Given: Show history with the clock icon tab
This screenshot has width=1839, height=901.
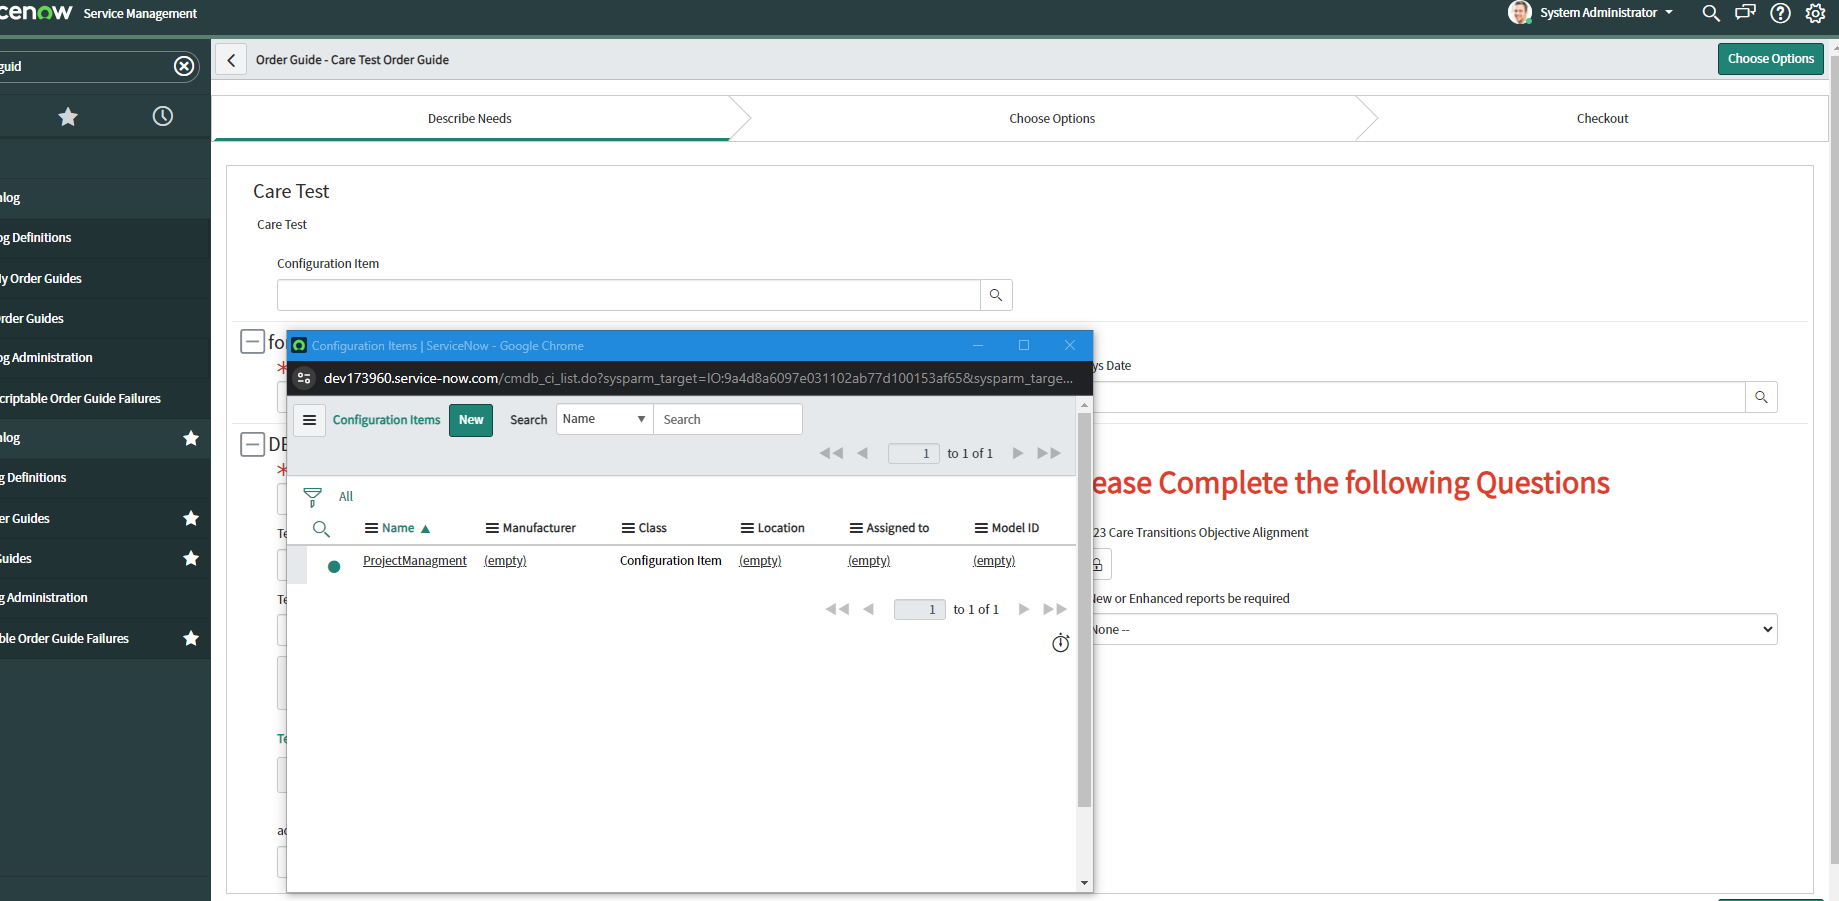Looking at the screenshot, I should 162,117.
